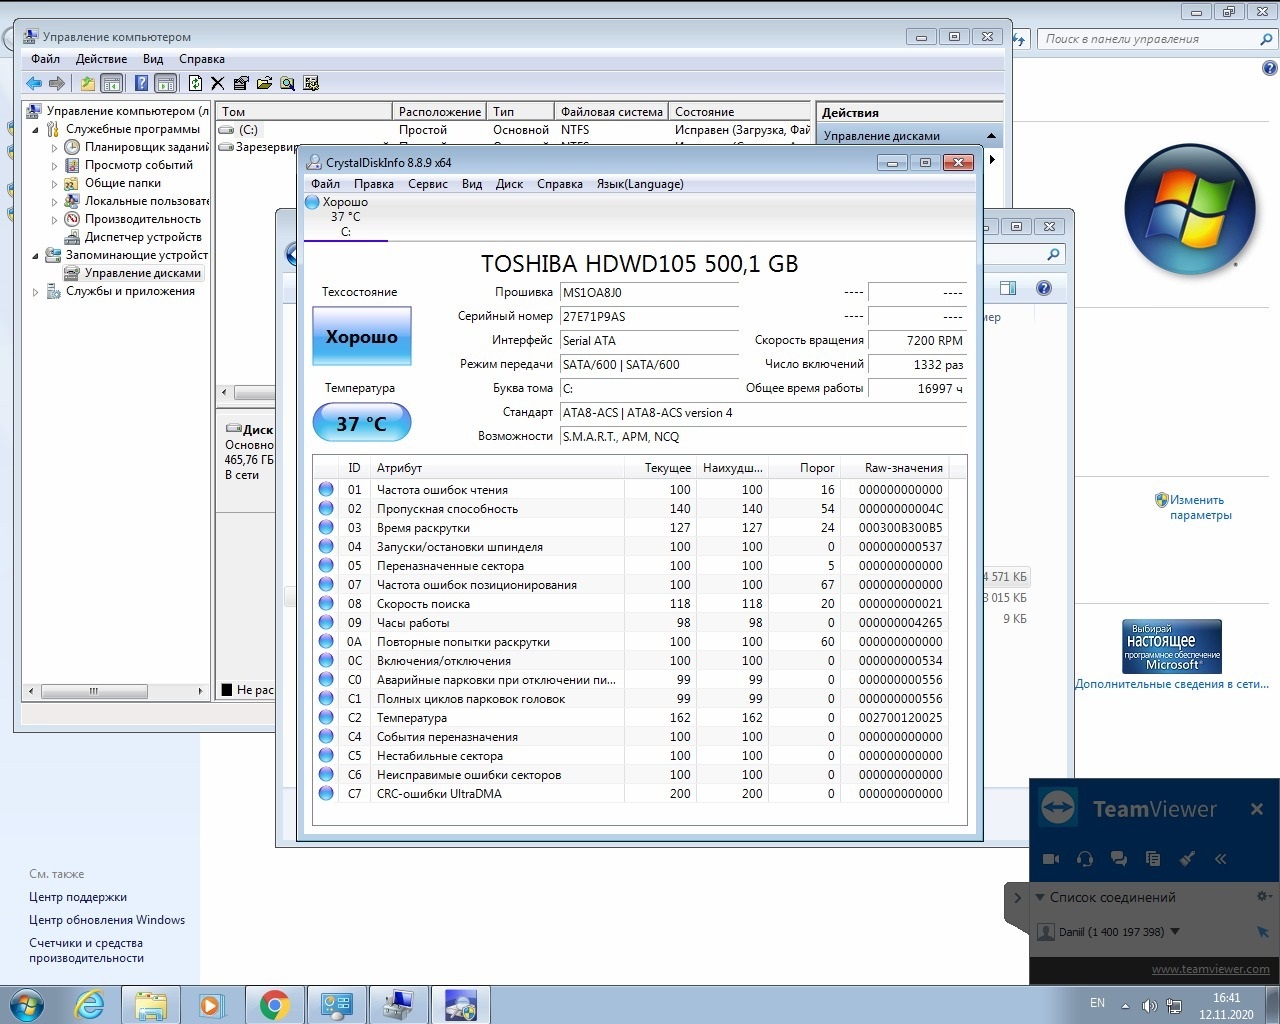Start TeamViewer video camera icon

click(x=1051, y=858)
